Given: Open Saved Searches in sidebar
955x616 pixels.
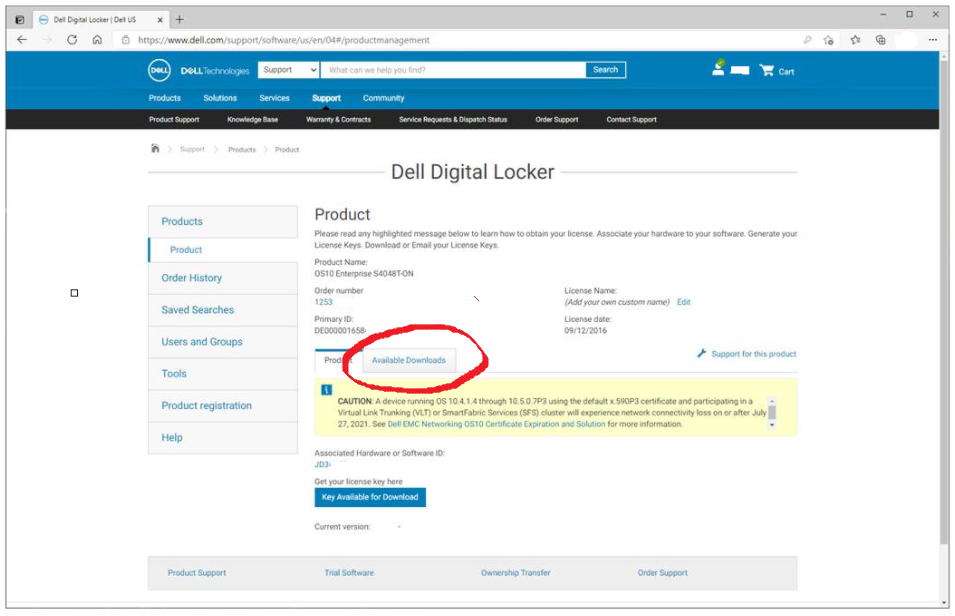Looking at the screenshot, I should [x=223, y=310].
